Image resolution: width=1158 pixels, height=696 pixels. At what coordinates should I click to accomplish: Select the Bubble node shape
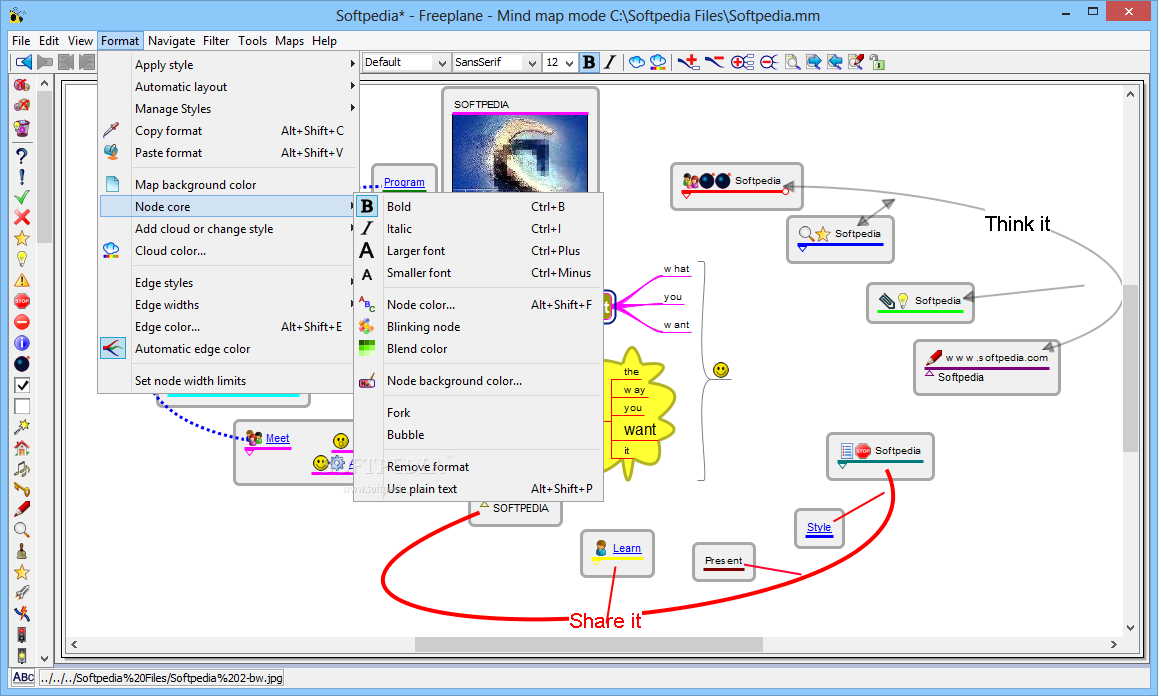479,435
